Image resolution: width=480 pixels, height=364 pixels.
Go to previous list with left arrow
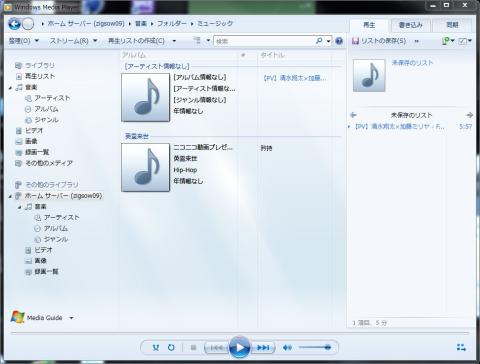353,115
